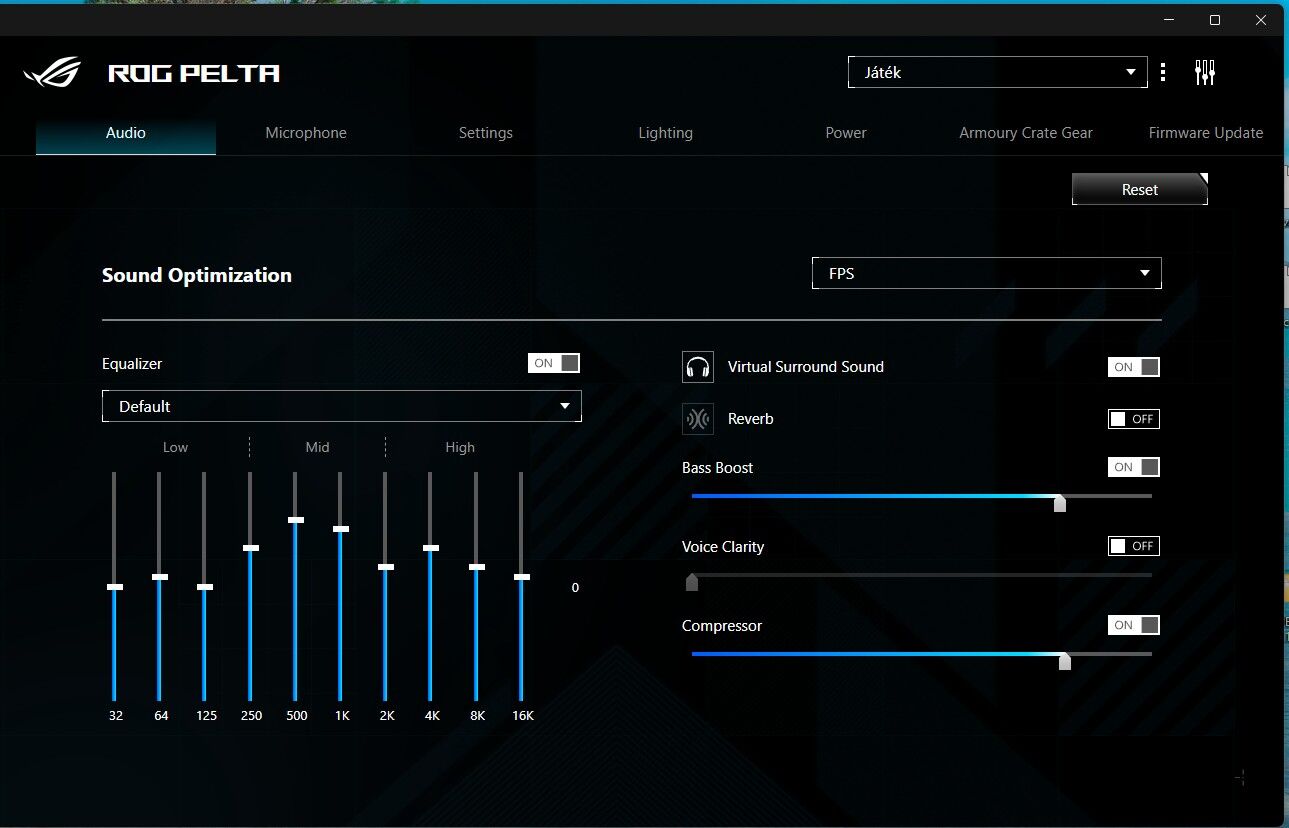Turn off the Bass Boost switch
The width and height of the screenshot is (1289, 828).
click(1134, 467)
